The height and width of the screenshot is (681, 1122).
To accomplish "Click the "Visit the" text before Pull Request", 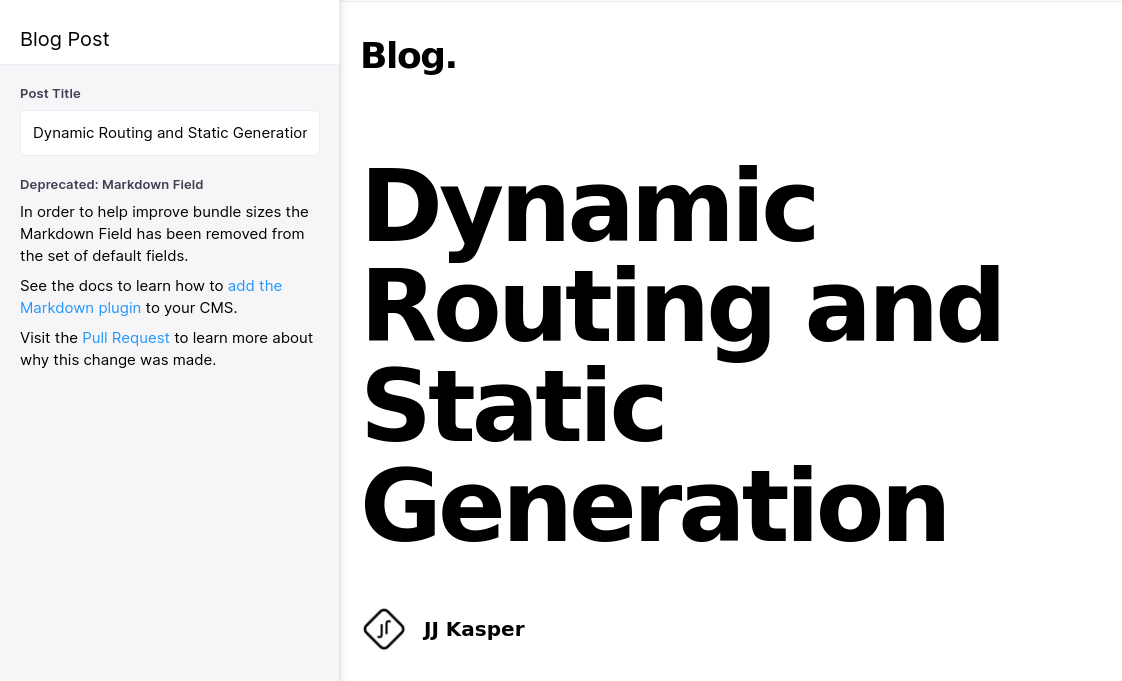I will pos(49,338).
